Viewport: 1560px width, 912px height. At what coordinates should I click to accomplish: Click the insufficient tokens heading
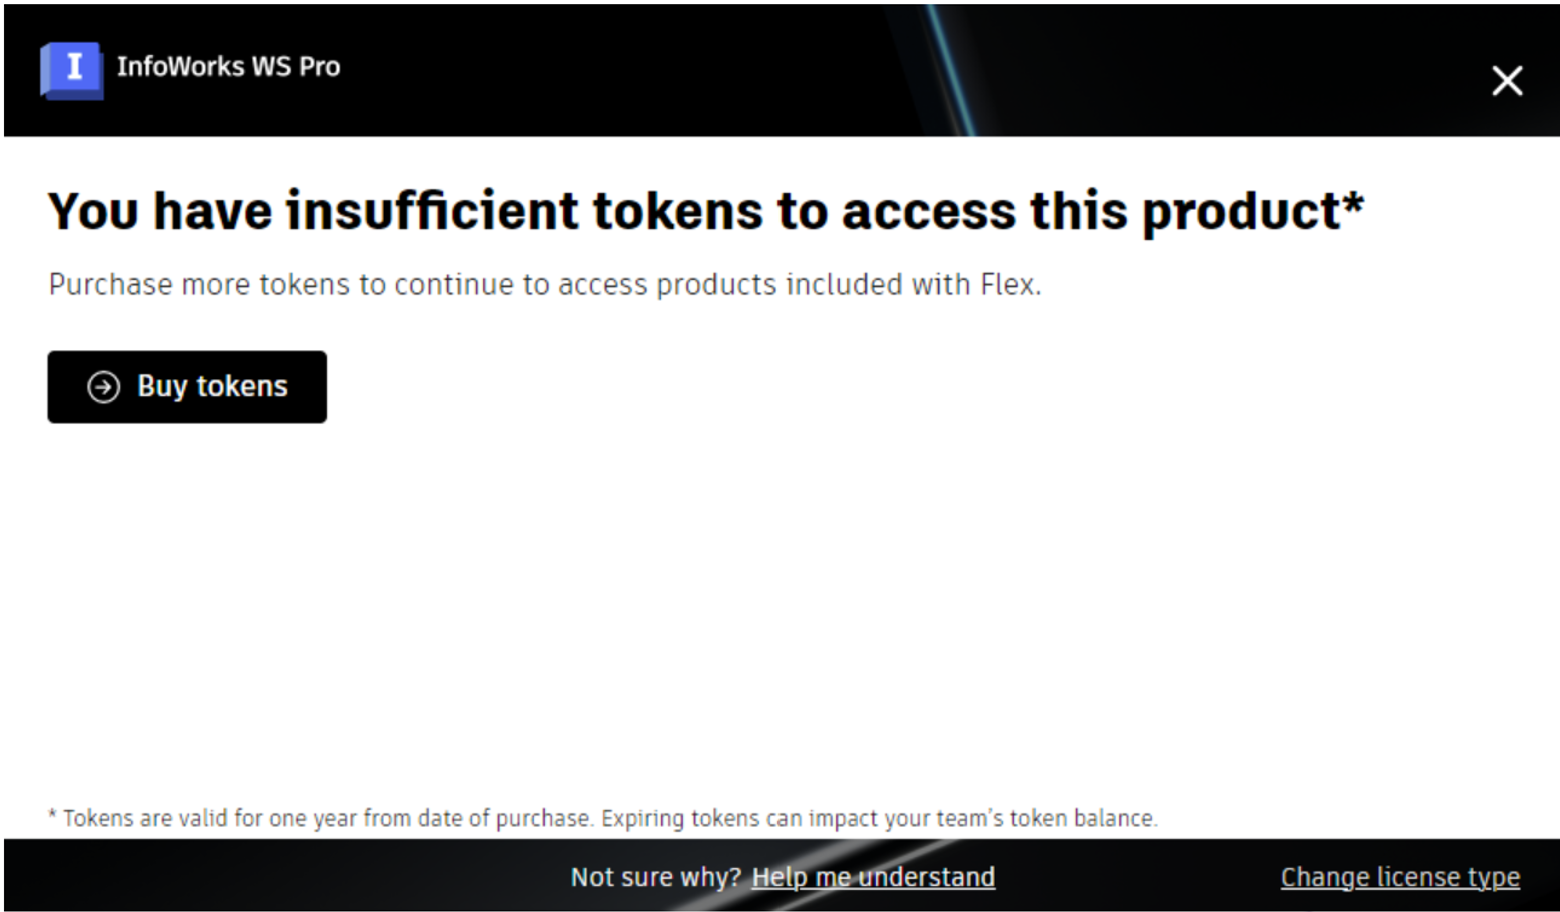[x=706, y=210]
